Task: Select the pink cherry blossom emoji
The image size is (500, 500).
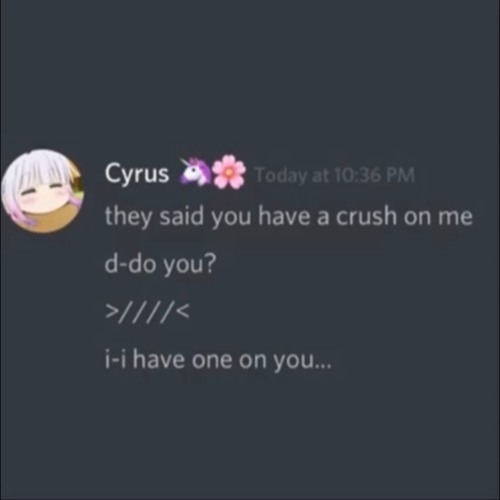Action: [x=229, y=172]
